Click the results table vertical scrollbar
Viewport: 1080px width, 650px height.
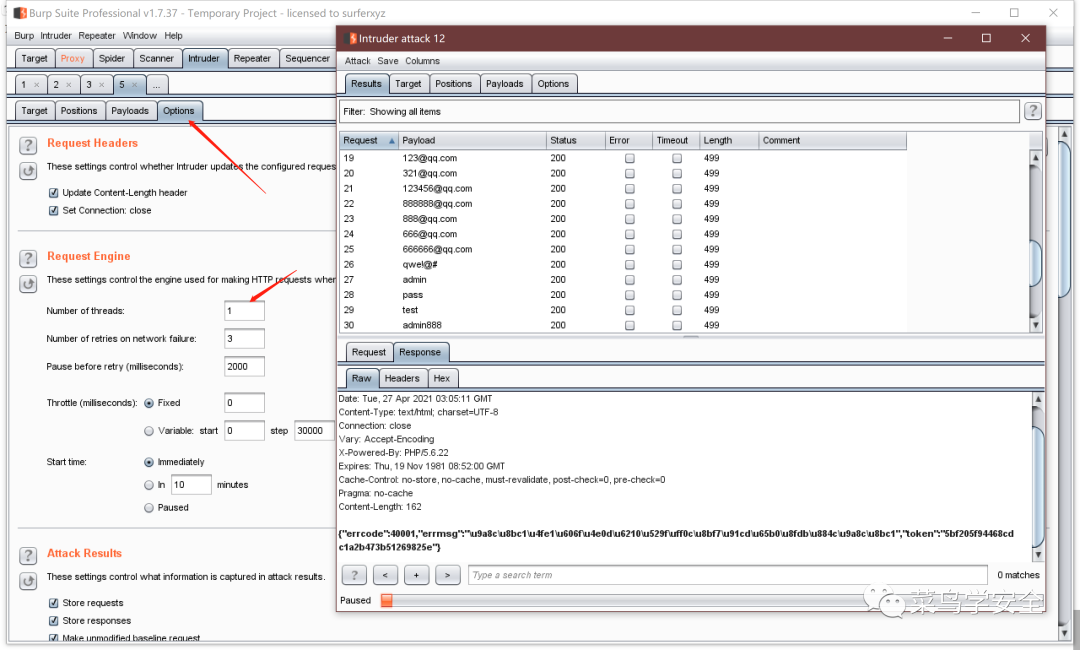tap(1035, 241)
